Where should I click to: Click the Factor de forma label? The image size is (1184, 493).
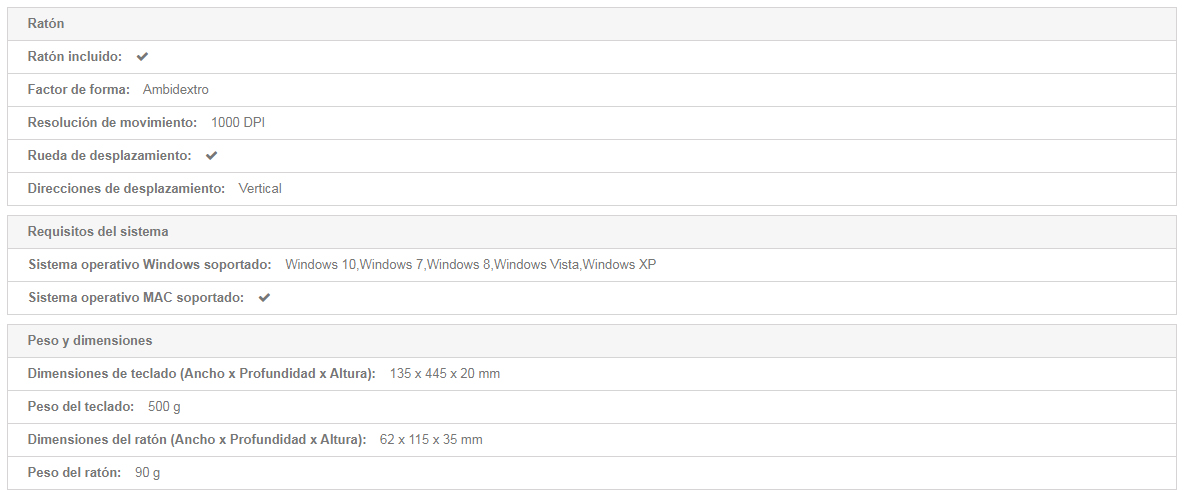pos(79,90)
